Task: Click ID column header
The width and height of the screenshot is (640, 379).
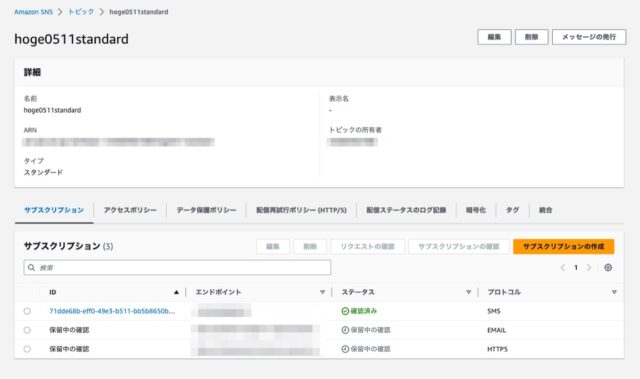Action: [x=53, y=292]
